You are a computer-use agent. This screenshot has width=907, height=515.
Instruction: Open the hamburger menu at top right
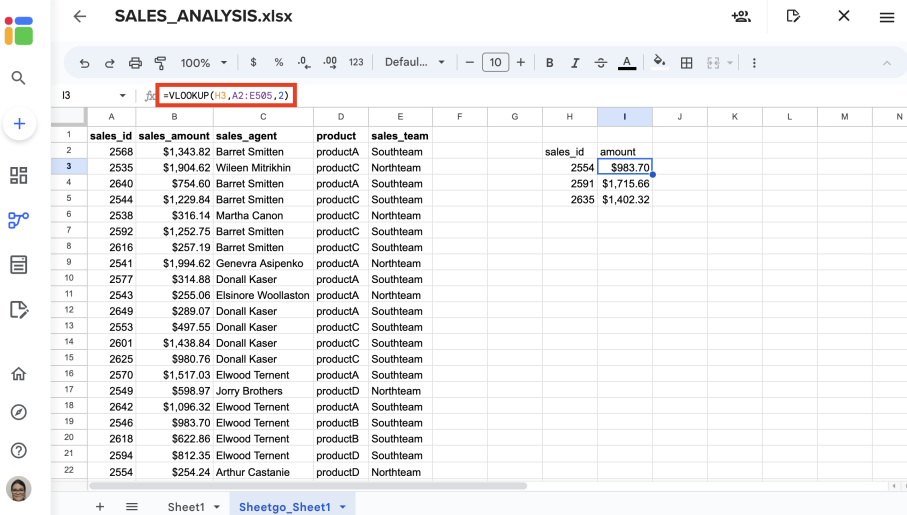[x=887, y=17]
